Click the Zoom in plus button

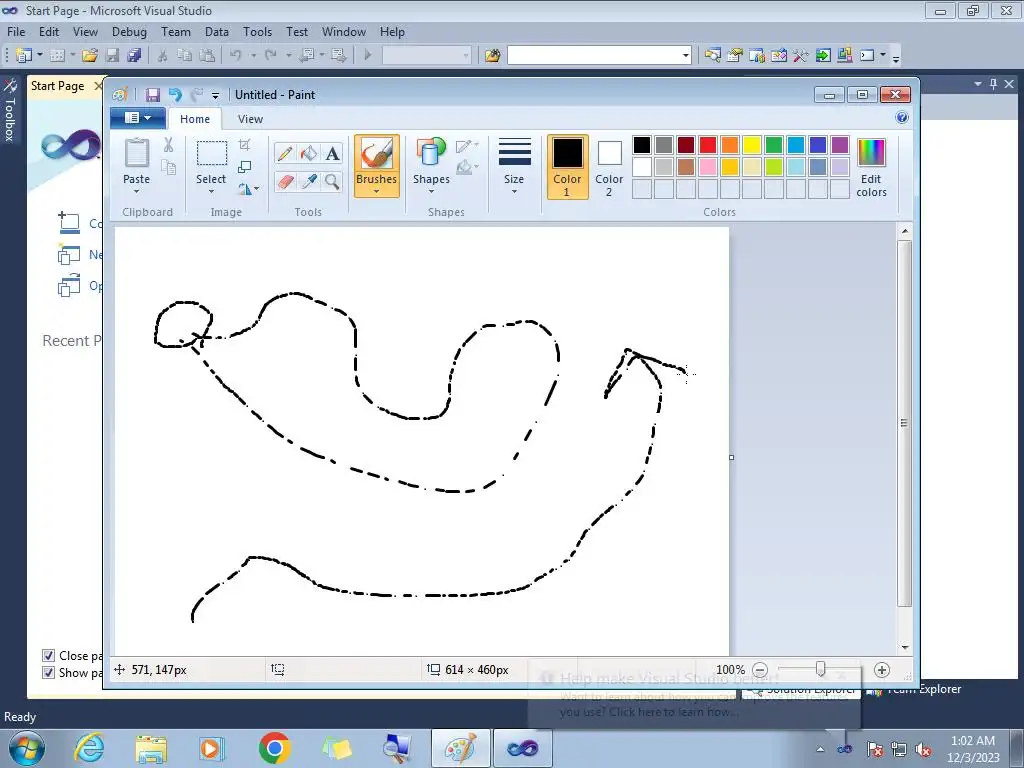pyautogui.click(x=882, y=670)
